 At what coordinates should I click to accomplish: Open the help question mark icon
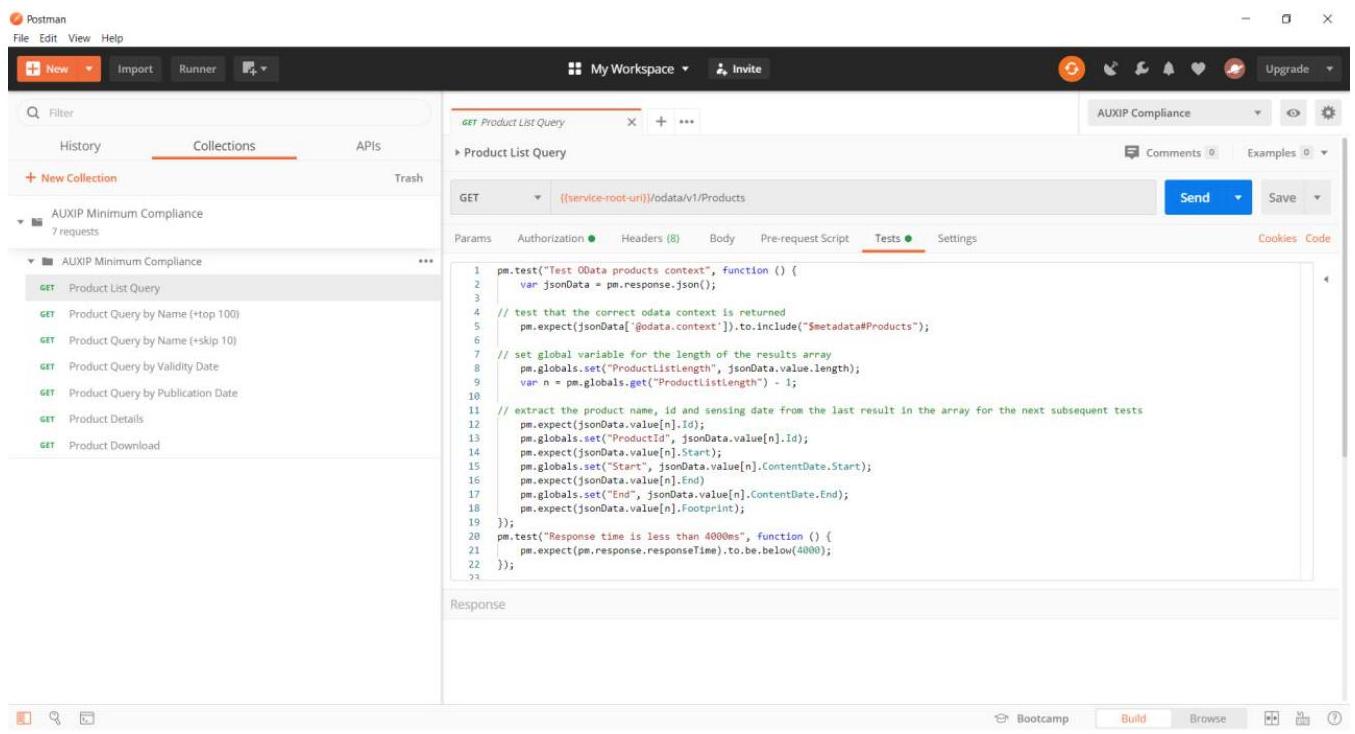click(1333, 718)
